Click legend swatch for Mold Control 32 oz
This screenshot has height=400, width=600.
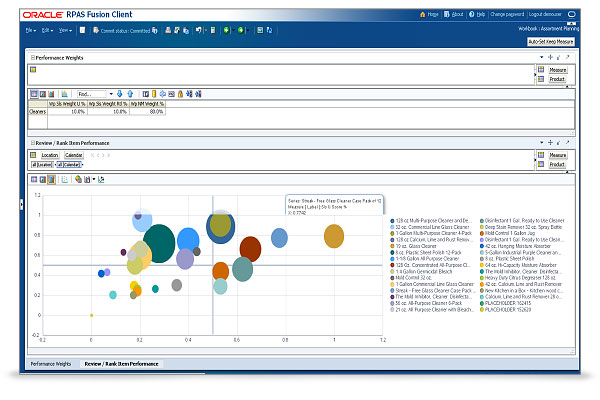392,278
